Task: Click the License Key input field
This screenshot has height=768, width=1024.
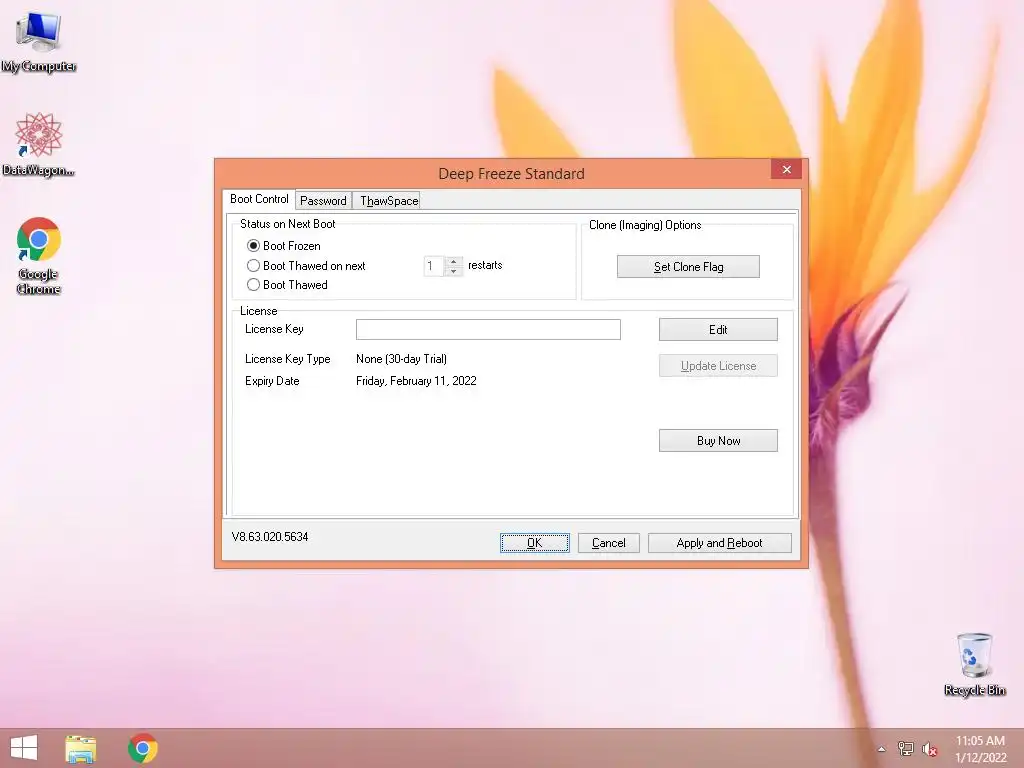Action: (x=488, y=329)
